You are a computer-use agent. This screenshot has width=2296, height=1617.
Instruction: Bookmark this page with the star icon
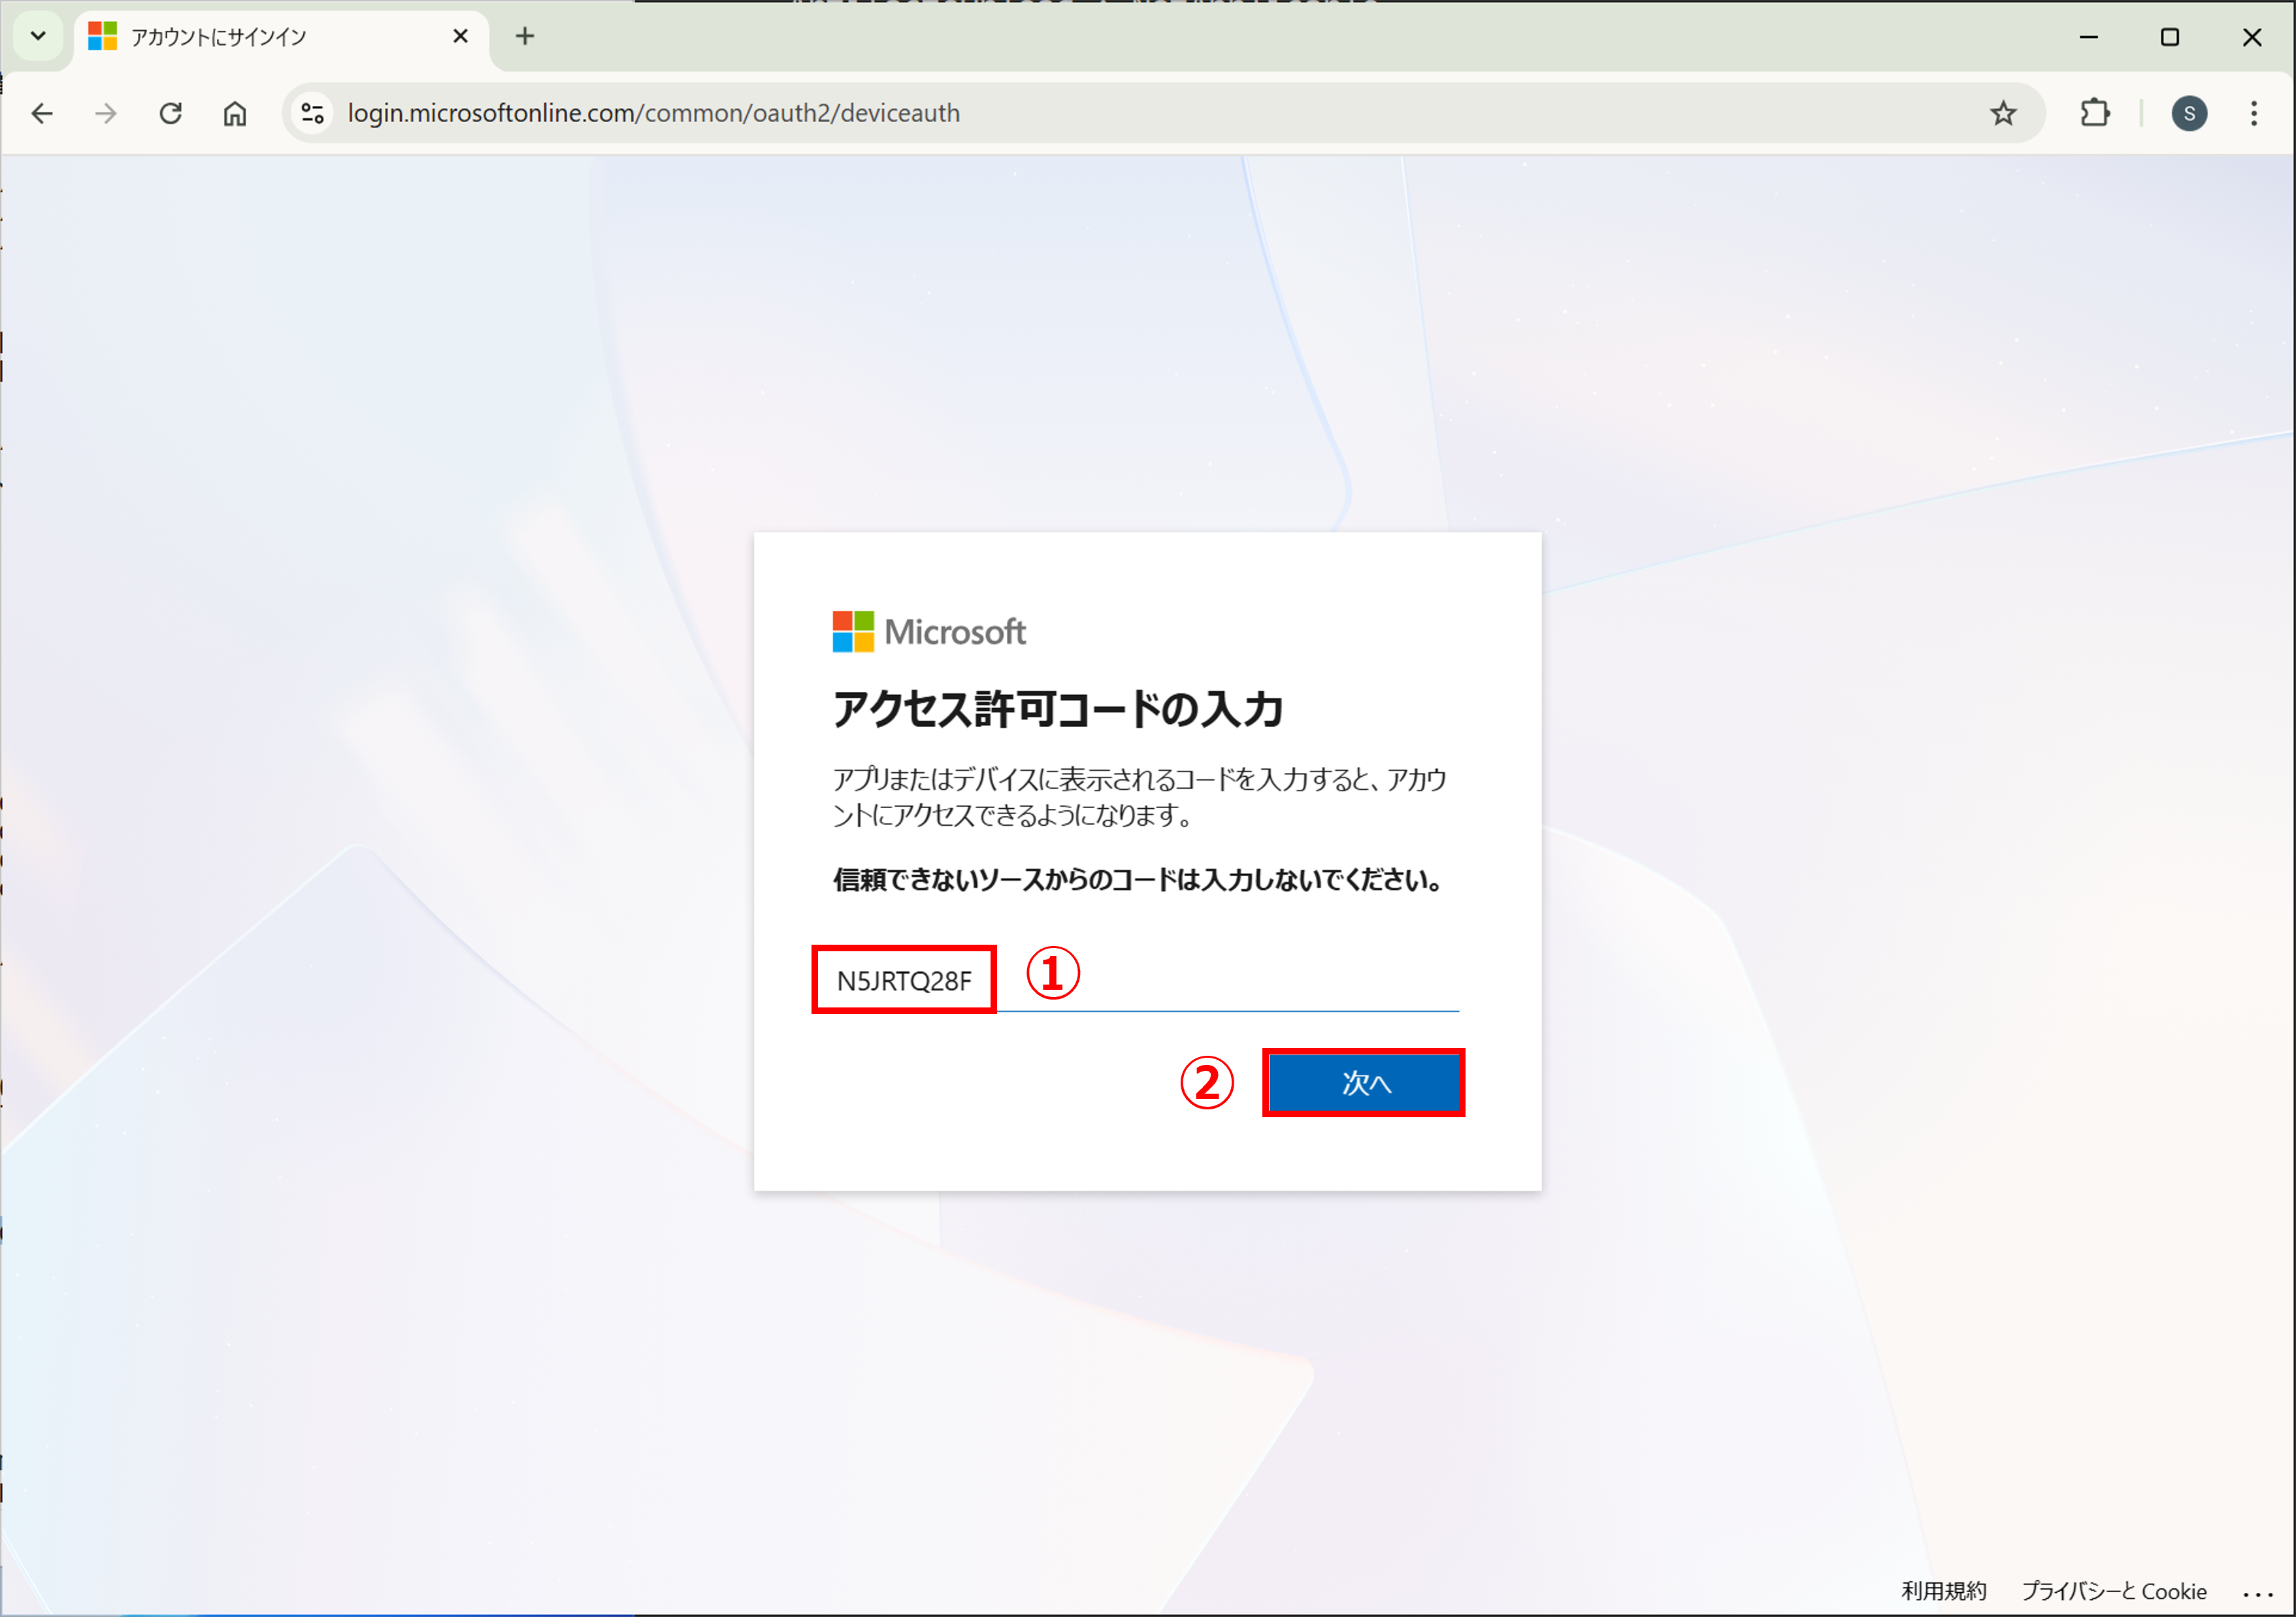(2003, 114)
